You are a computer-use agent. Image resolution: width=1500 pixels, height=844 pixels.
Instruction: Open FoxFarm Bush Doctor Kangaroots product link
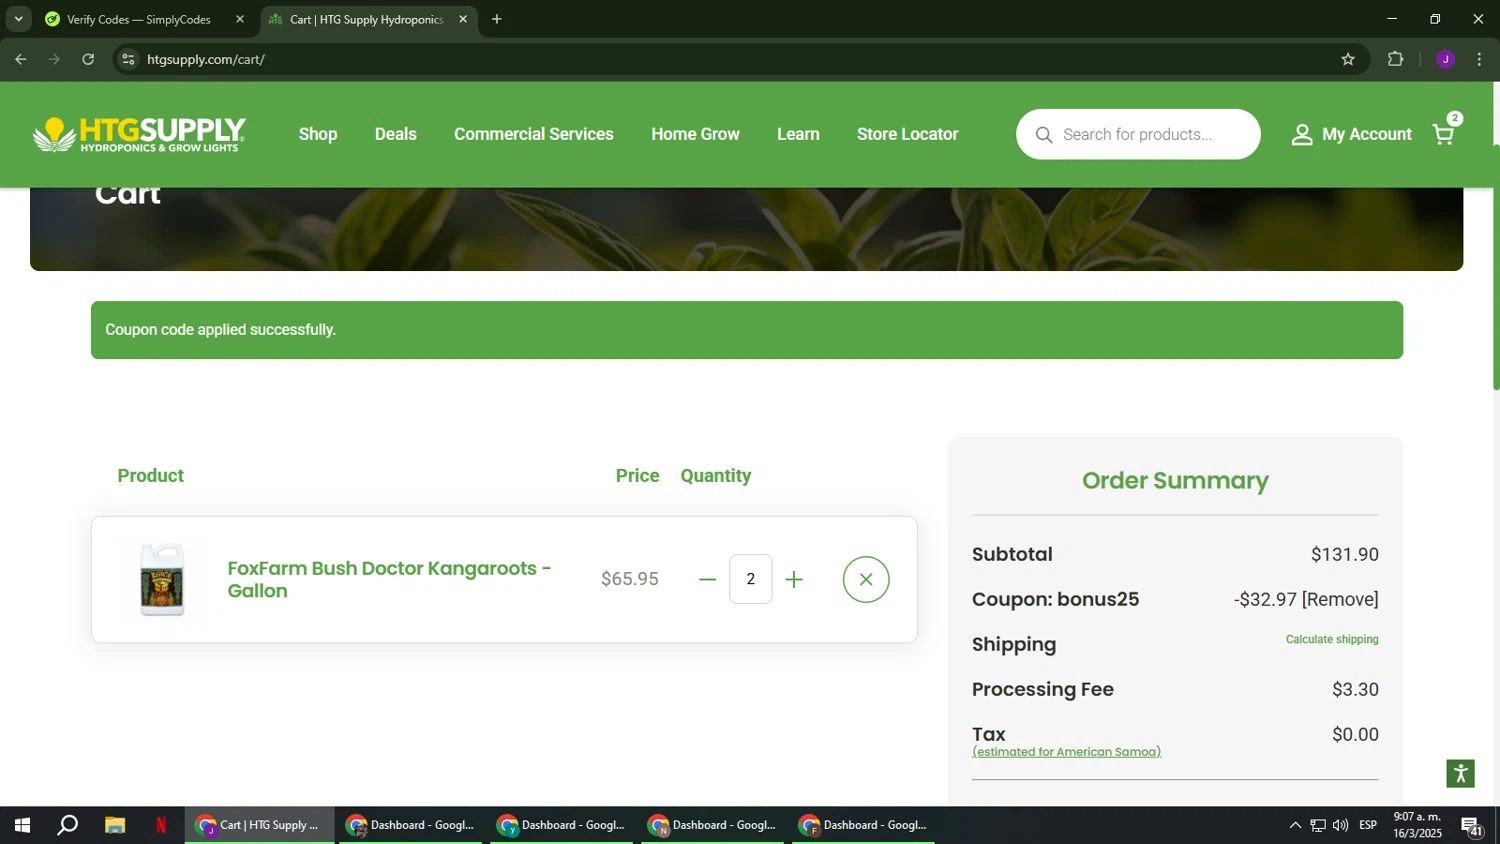[x=389, y=579]
